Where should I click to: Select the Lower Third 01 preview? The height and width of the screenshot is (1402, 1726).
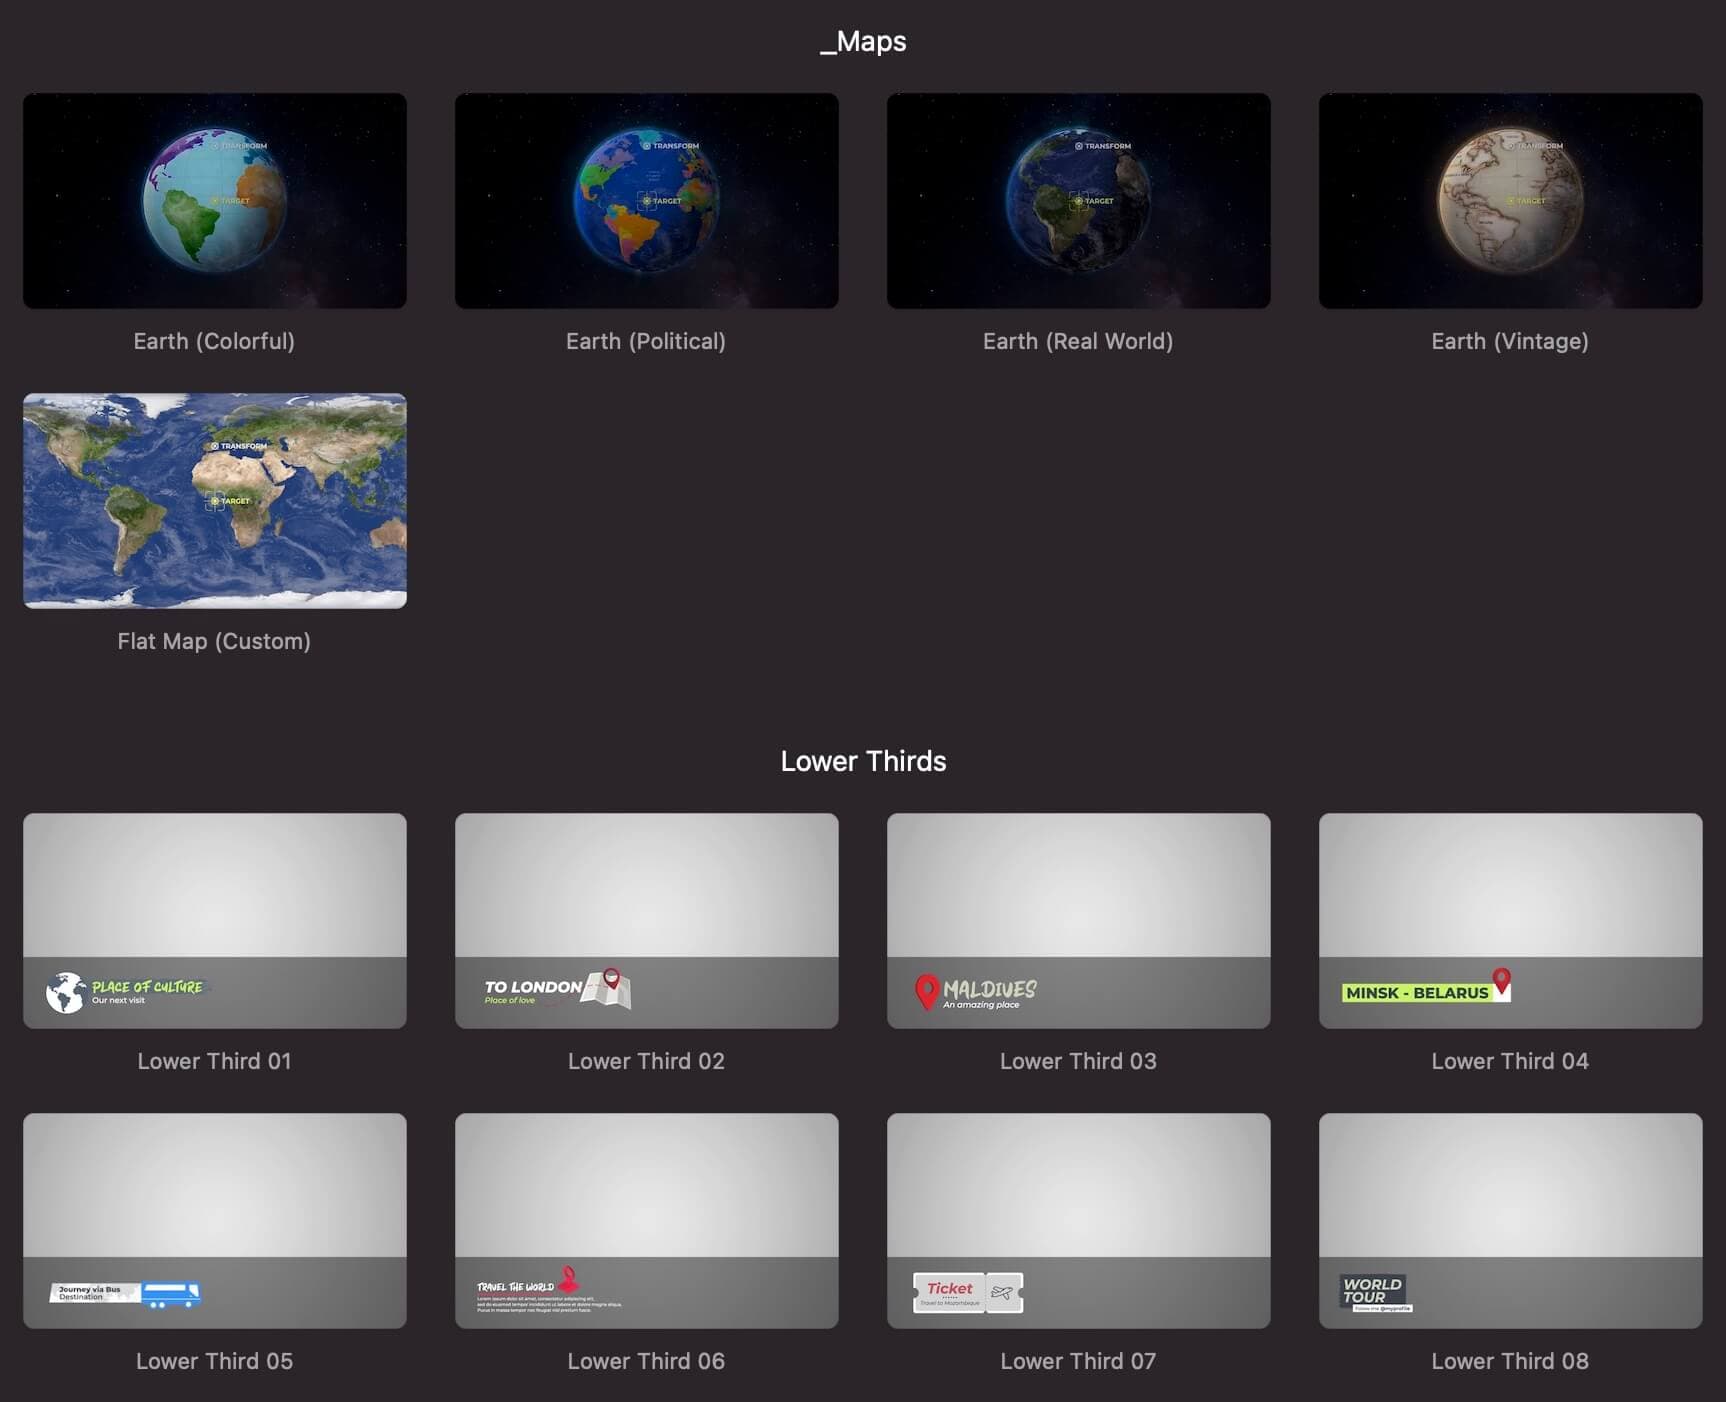coord(214,920)
